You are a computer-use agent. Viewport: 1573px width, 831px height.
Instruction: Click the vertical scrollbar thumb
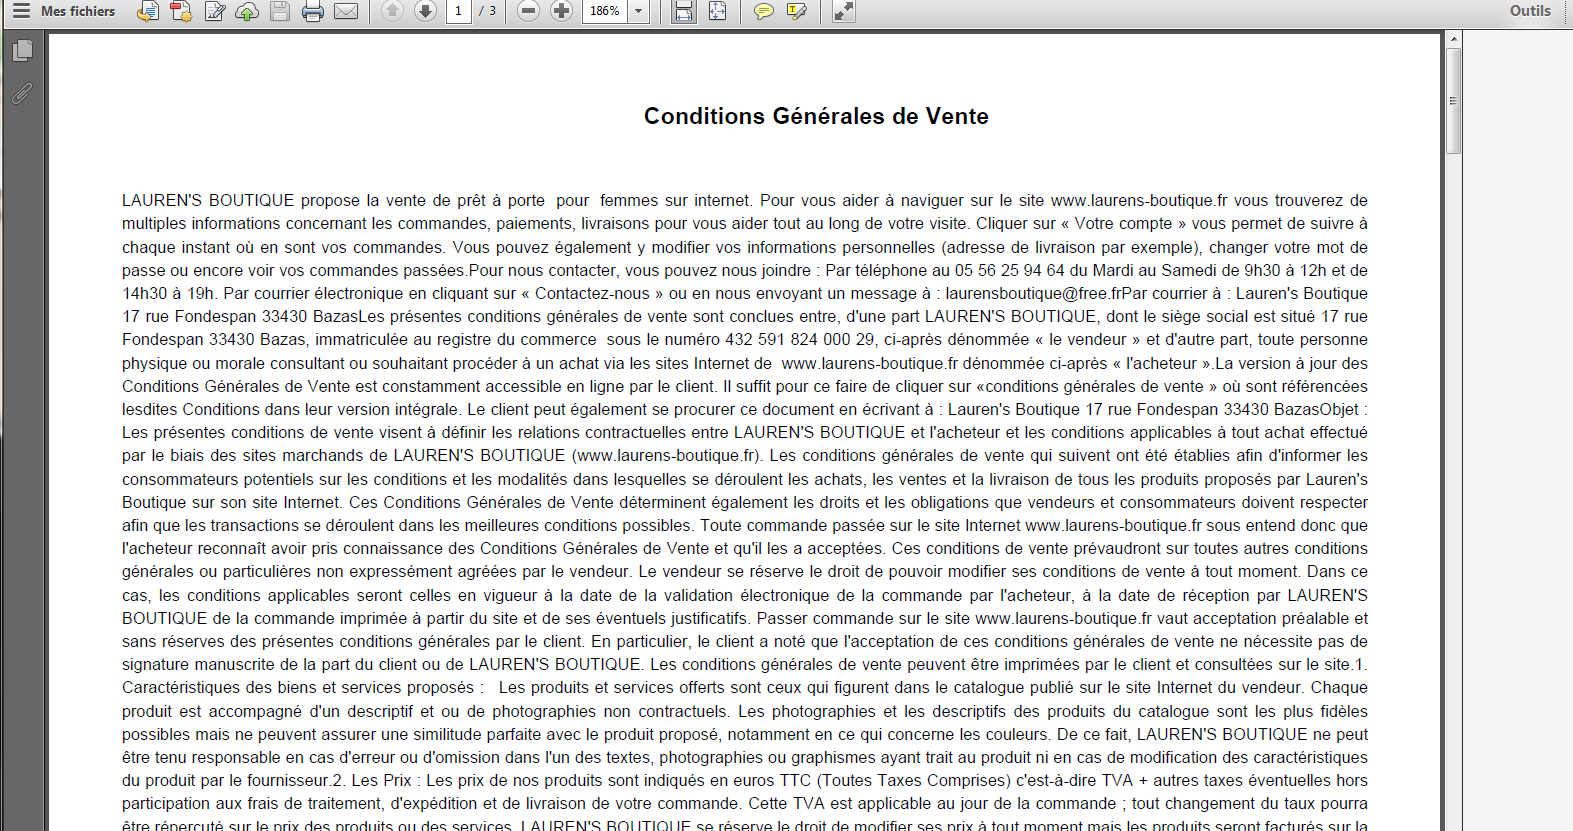point(1454,100)
